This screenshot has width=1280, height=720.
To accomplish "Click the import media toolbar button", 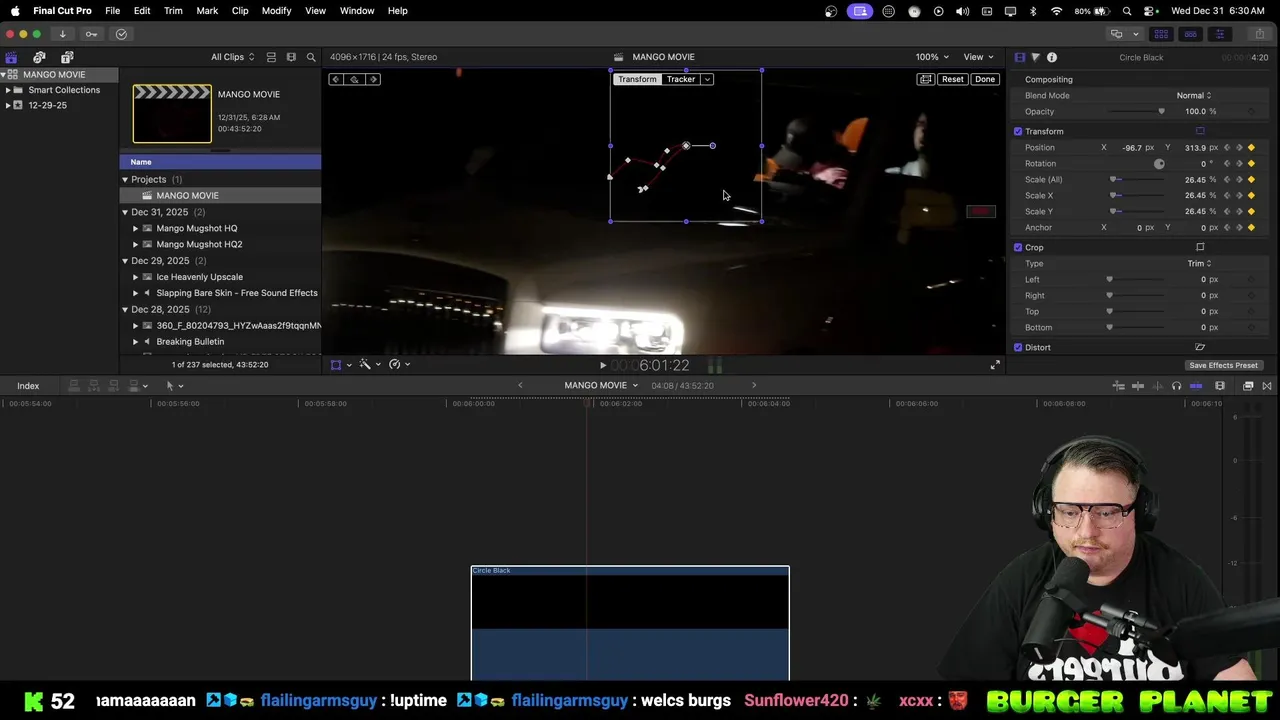I will point(62,34).
